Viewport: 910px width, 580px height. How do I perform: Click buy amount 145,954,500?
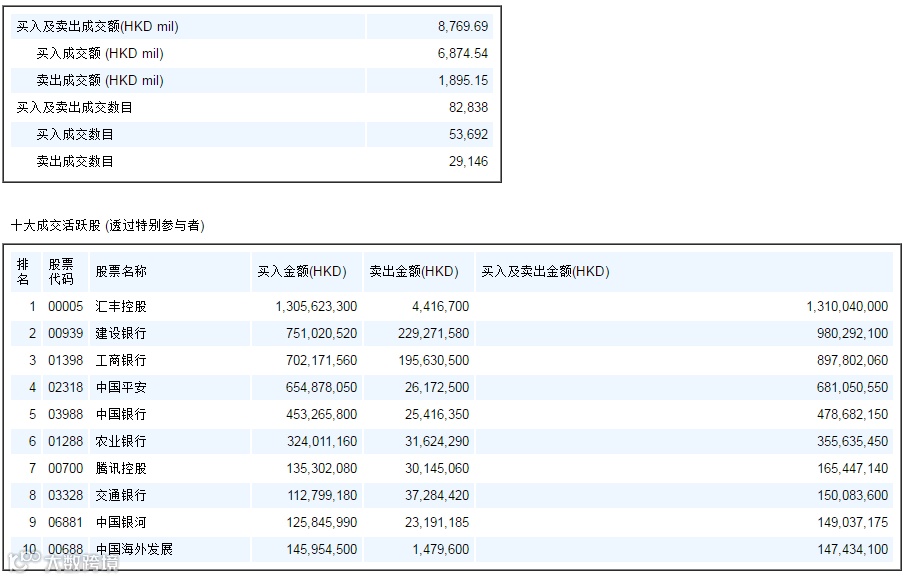(322, 549)
